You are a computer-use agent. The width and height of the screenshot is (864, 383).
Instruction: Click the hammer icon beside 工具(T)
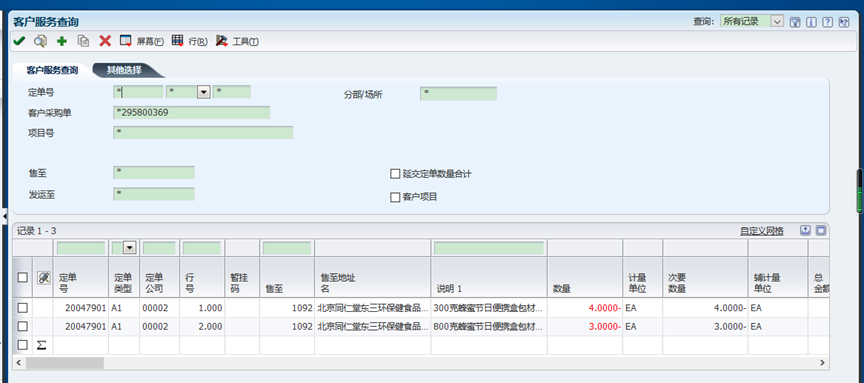click(222, 41)
